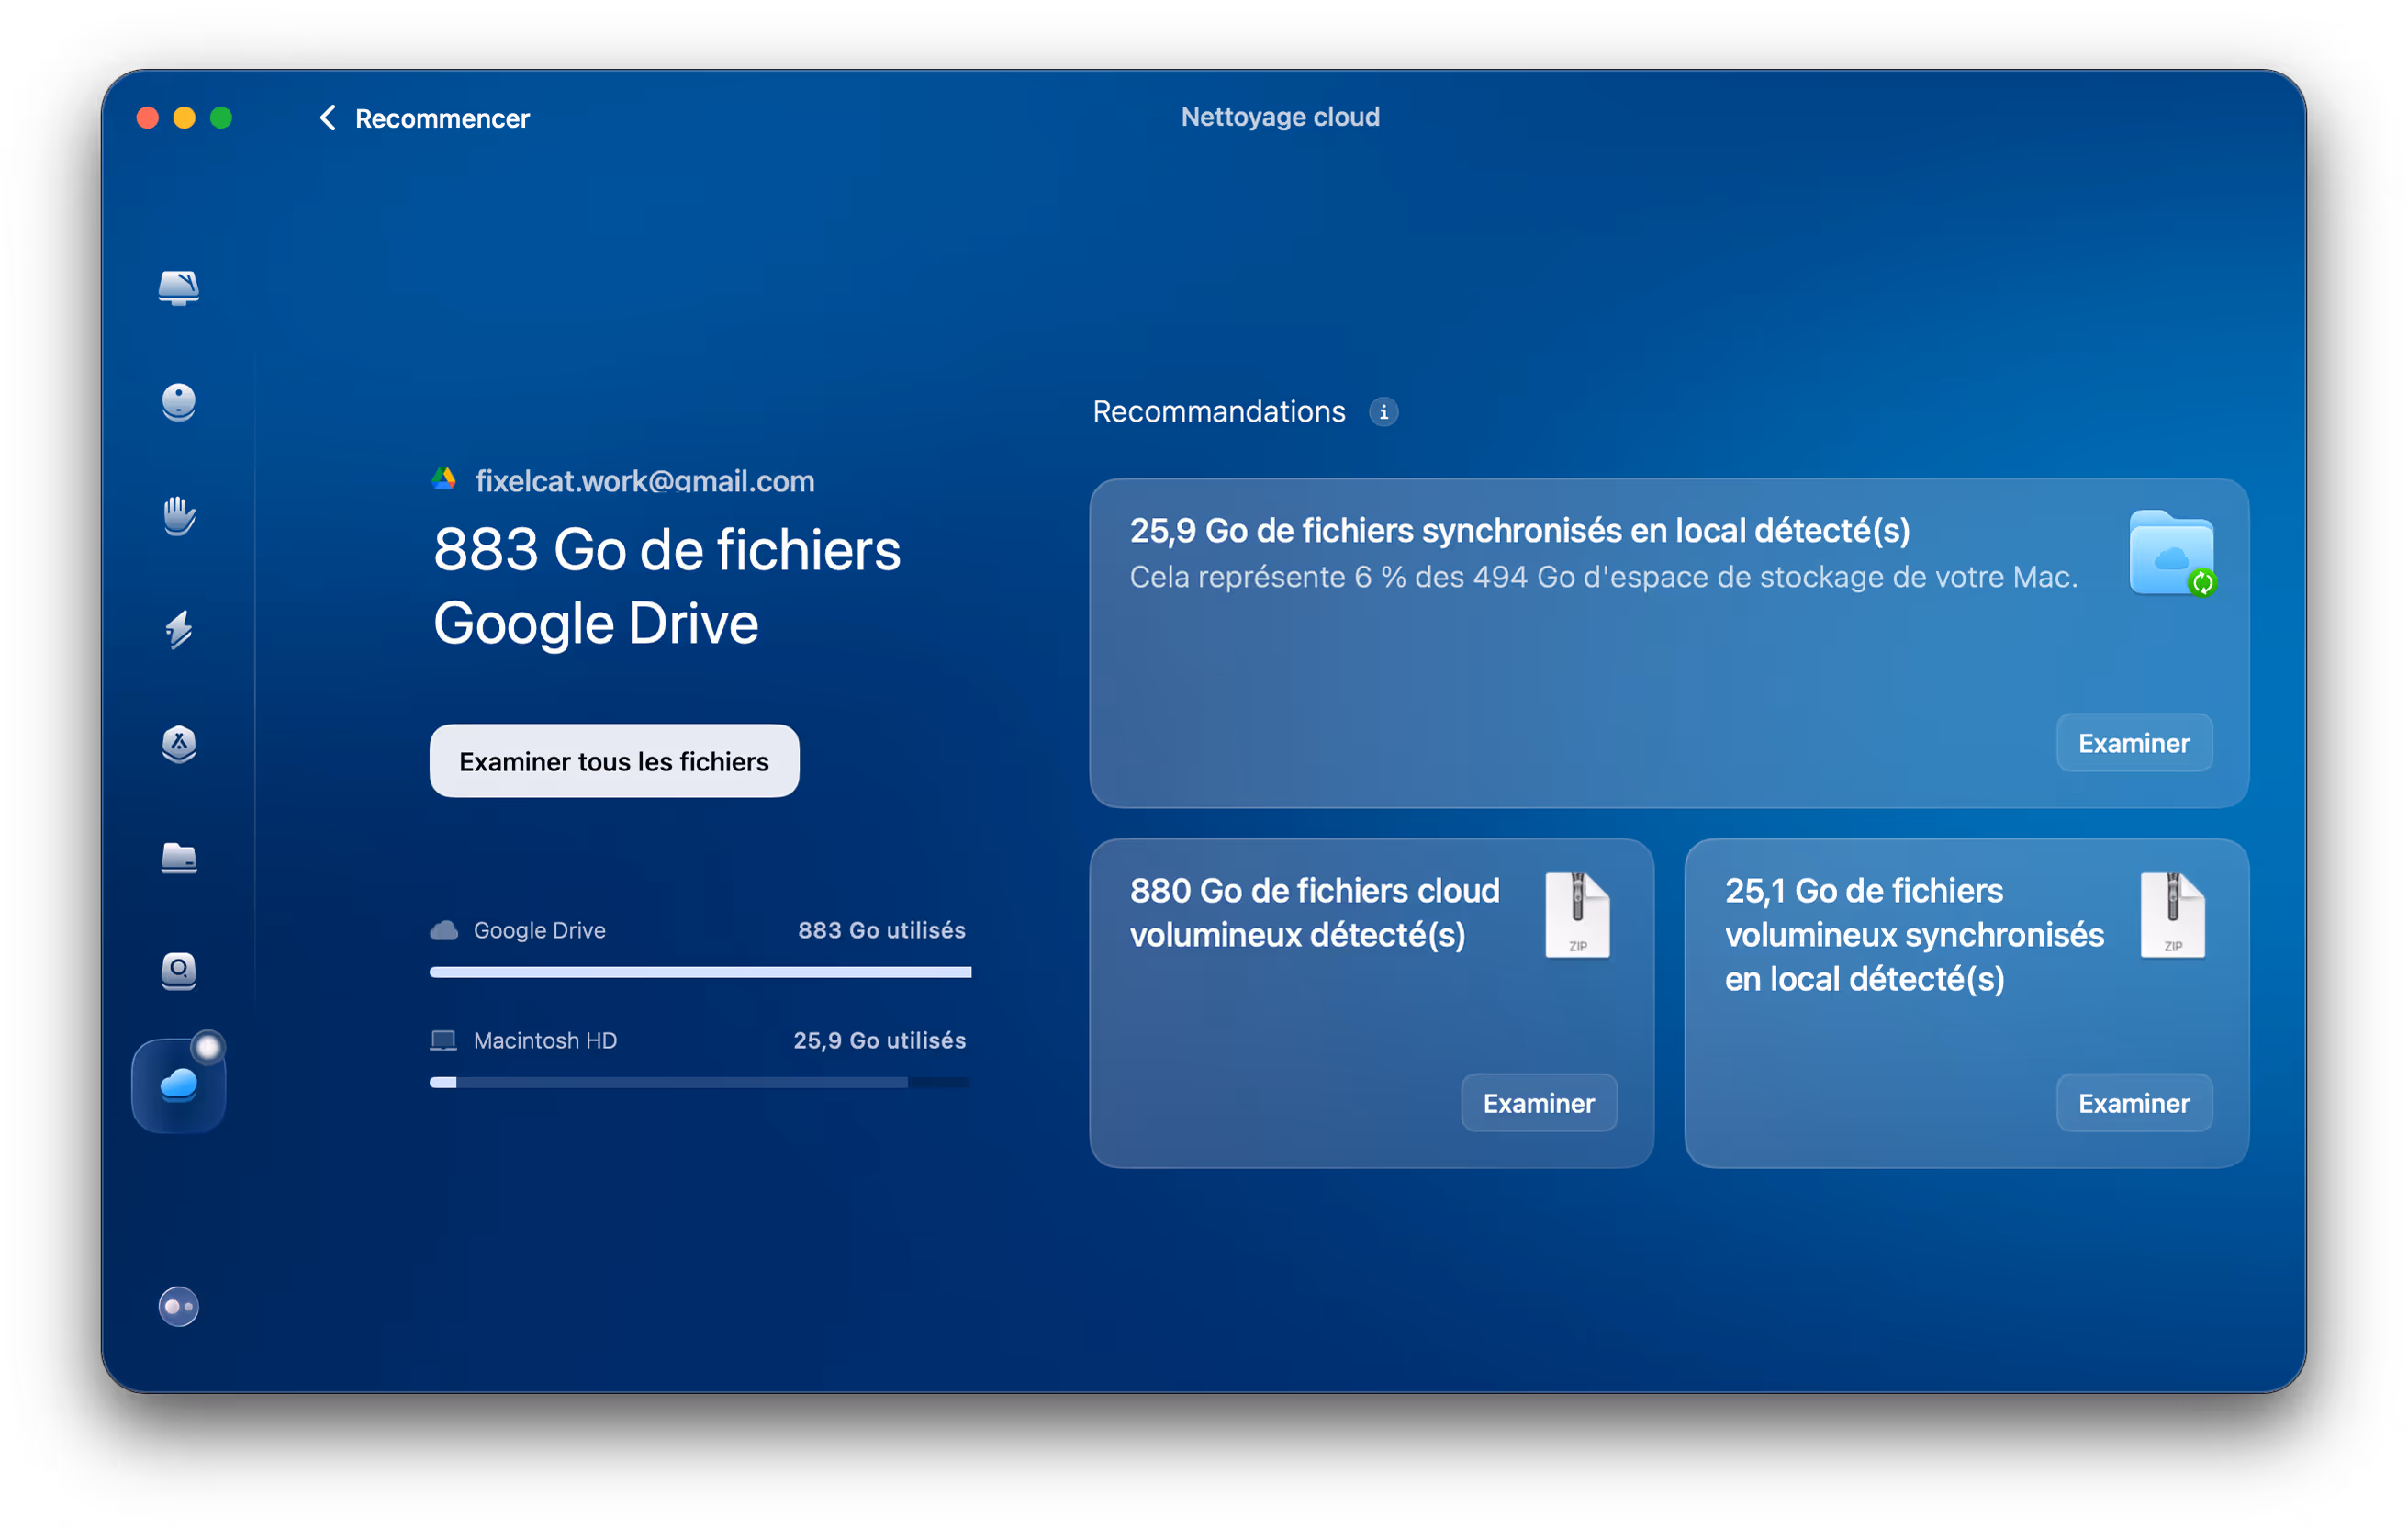Click the Recommandations heading
This screenshot has width=2408, height=1529.
[x=1219, y=412]
